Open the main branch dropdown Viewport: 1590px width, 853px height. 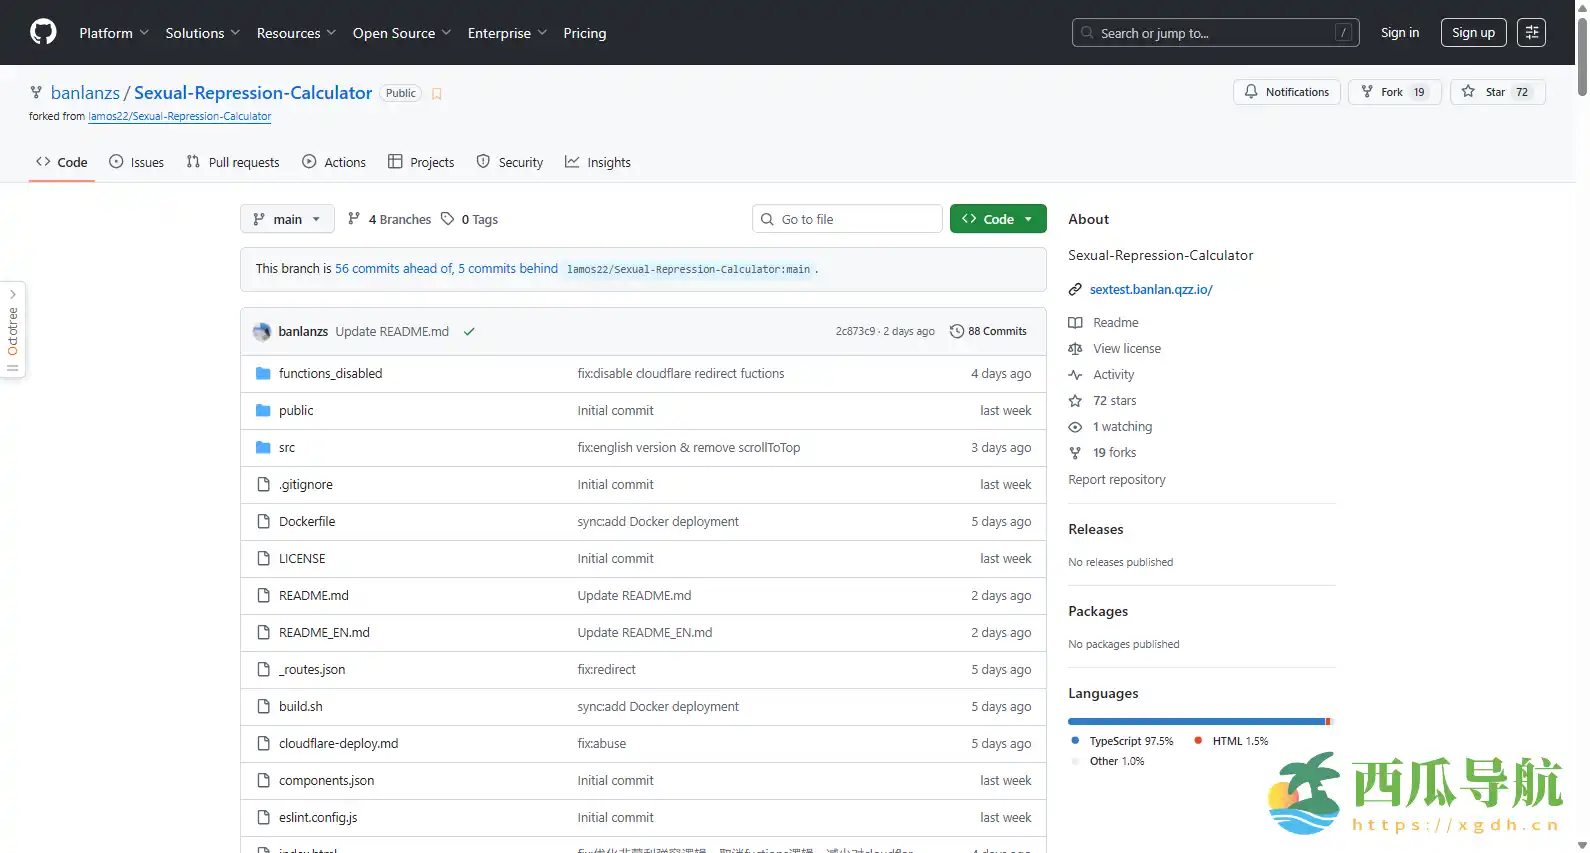tap(287, 219)
